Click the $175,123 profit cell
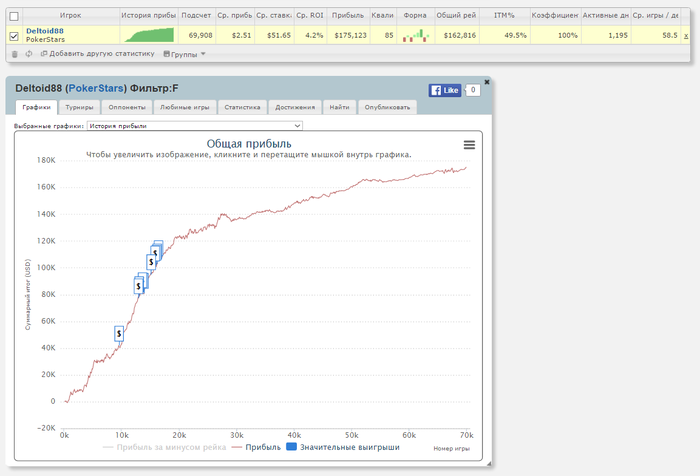Screen dimensions: 700x476 tap(350, 35)
